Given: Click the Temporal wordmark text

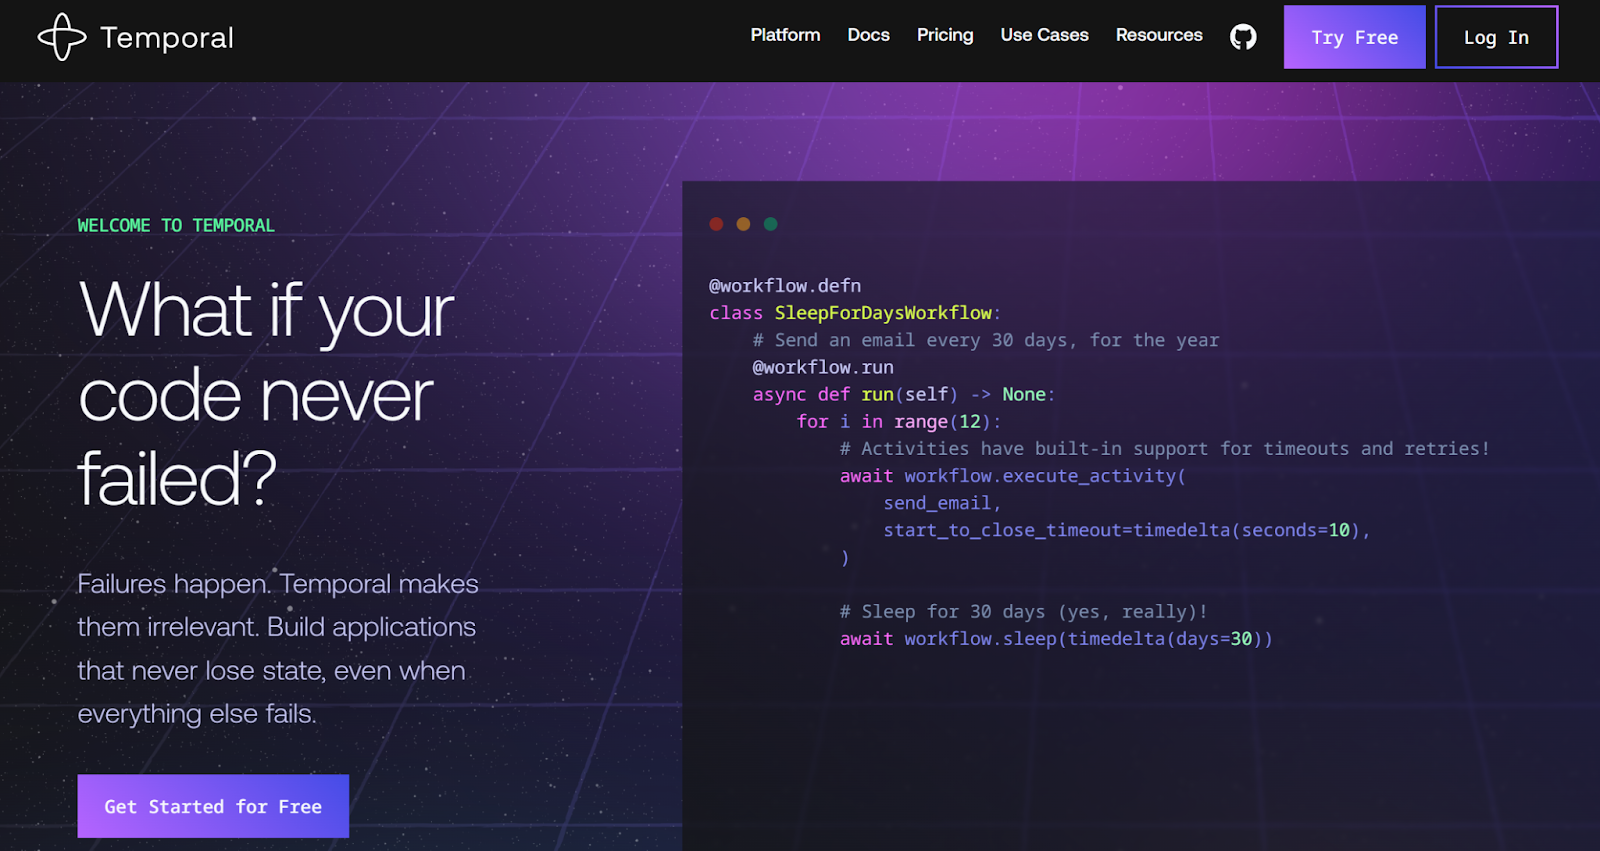Looking at the screenshot, I should [x=167, y=38].
